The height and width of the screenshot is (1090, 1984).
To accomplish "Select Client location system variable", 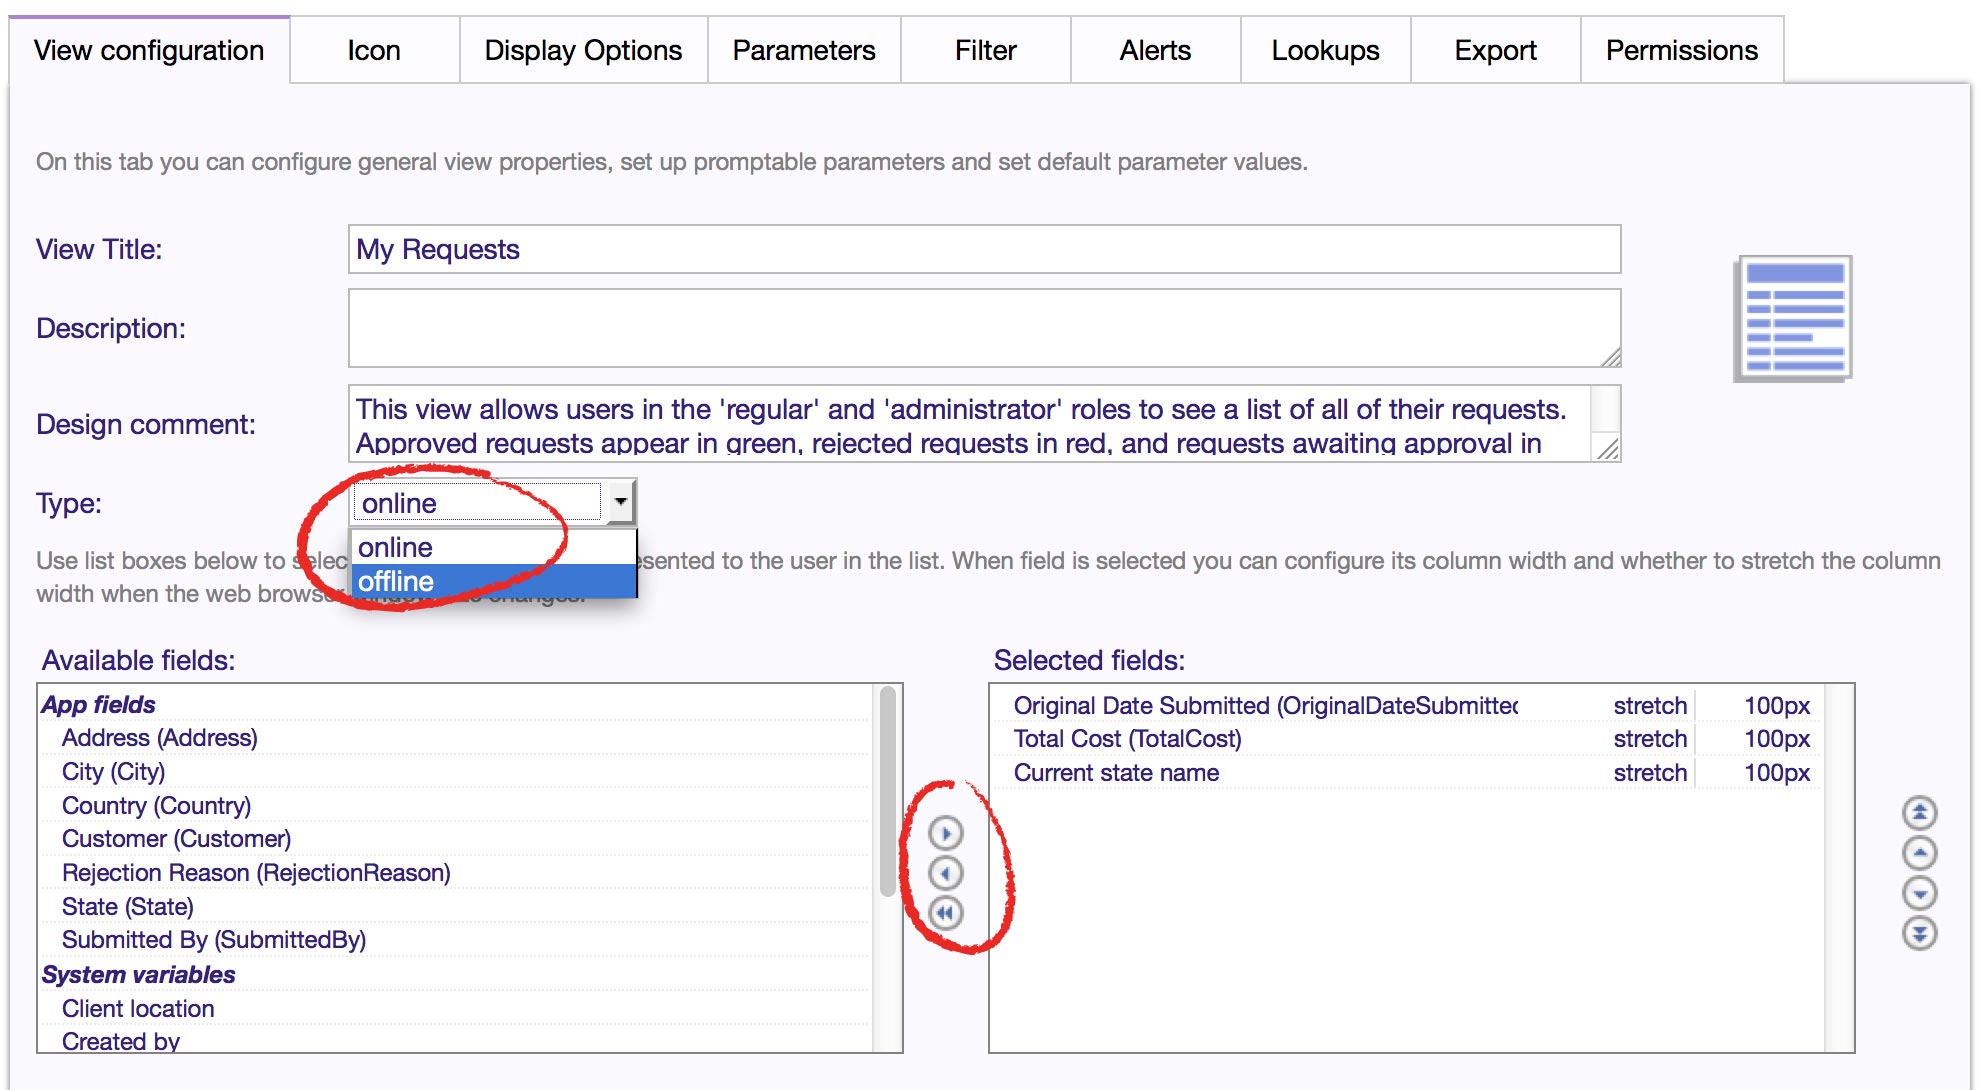I will [455, 1009].
